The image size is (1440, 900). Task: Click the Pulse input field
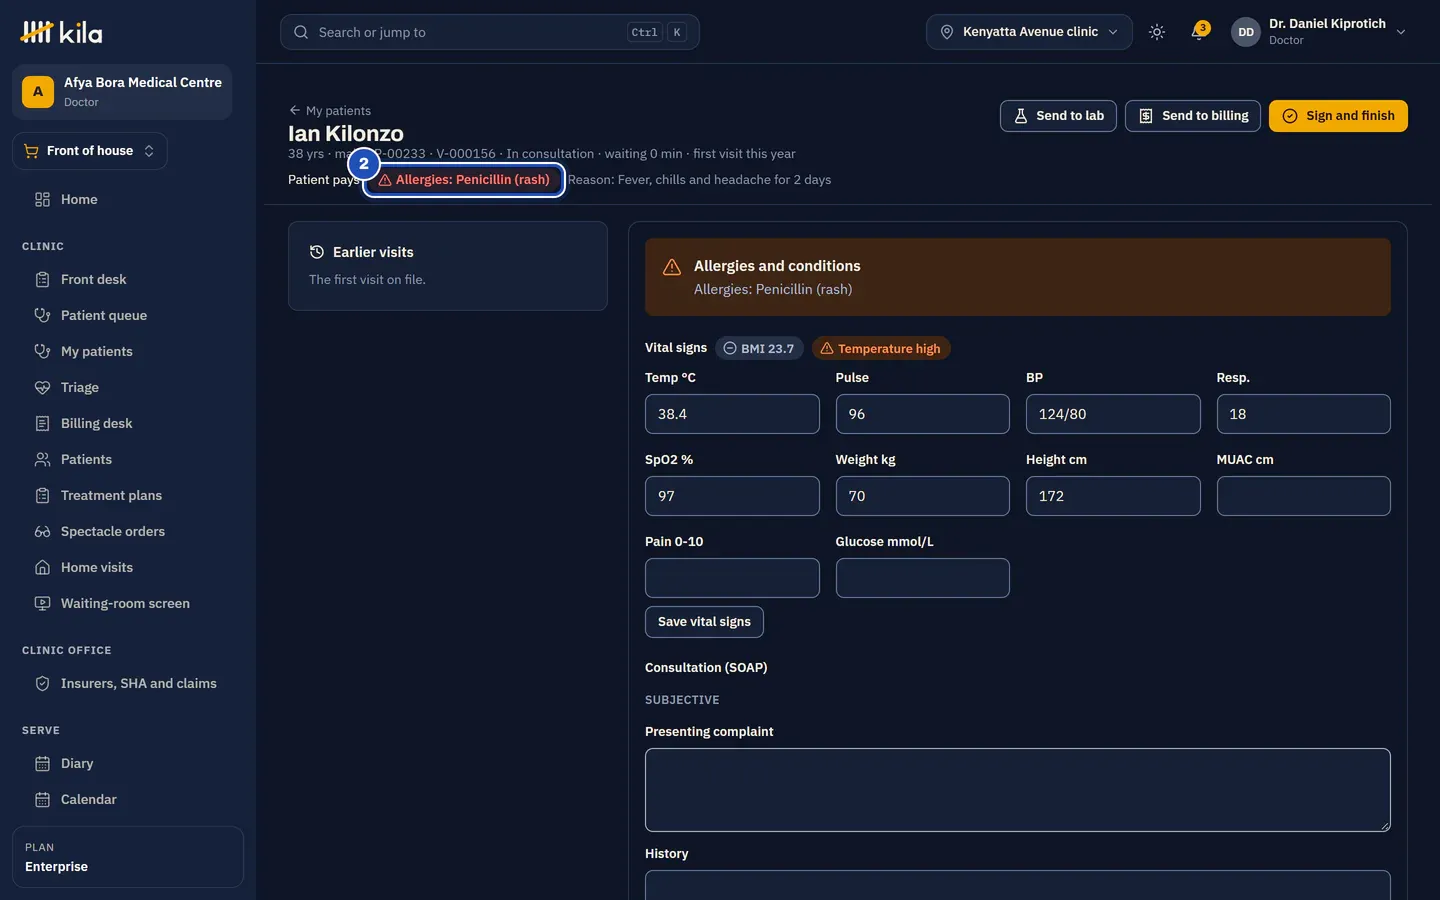(x=923, y=414)
